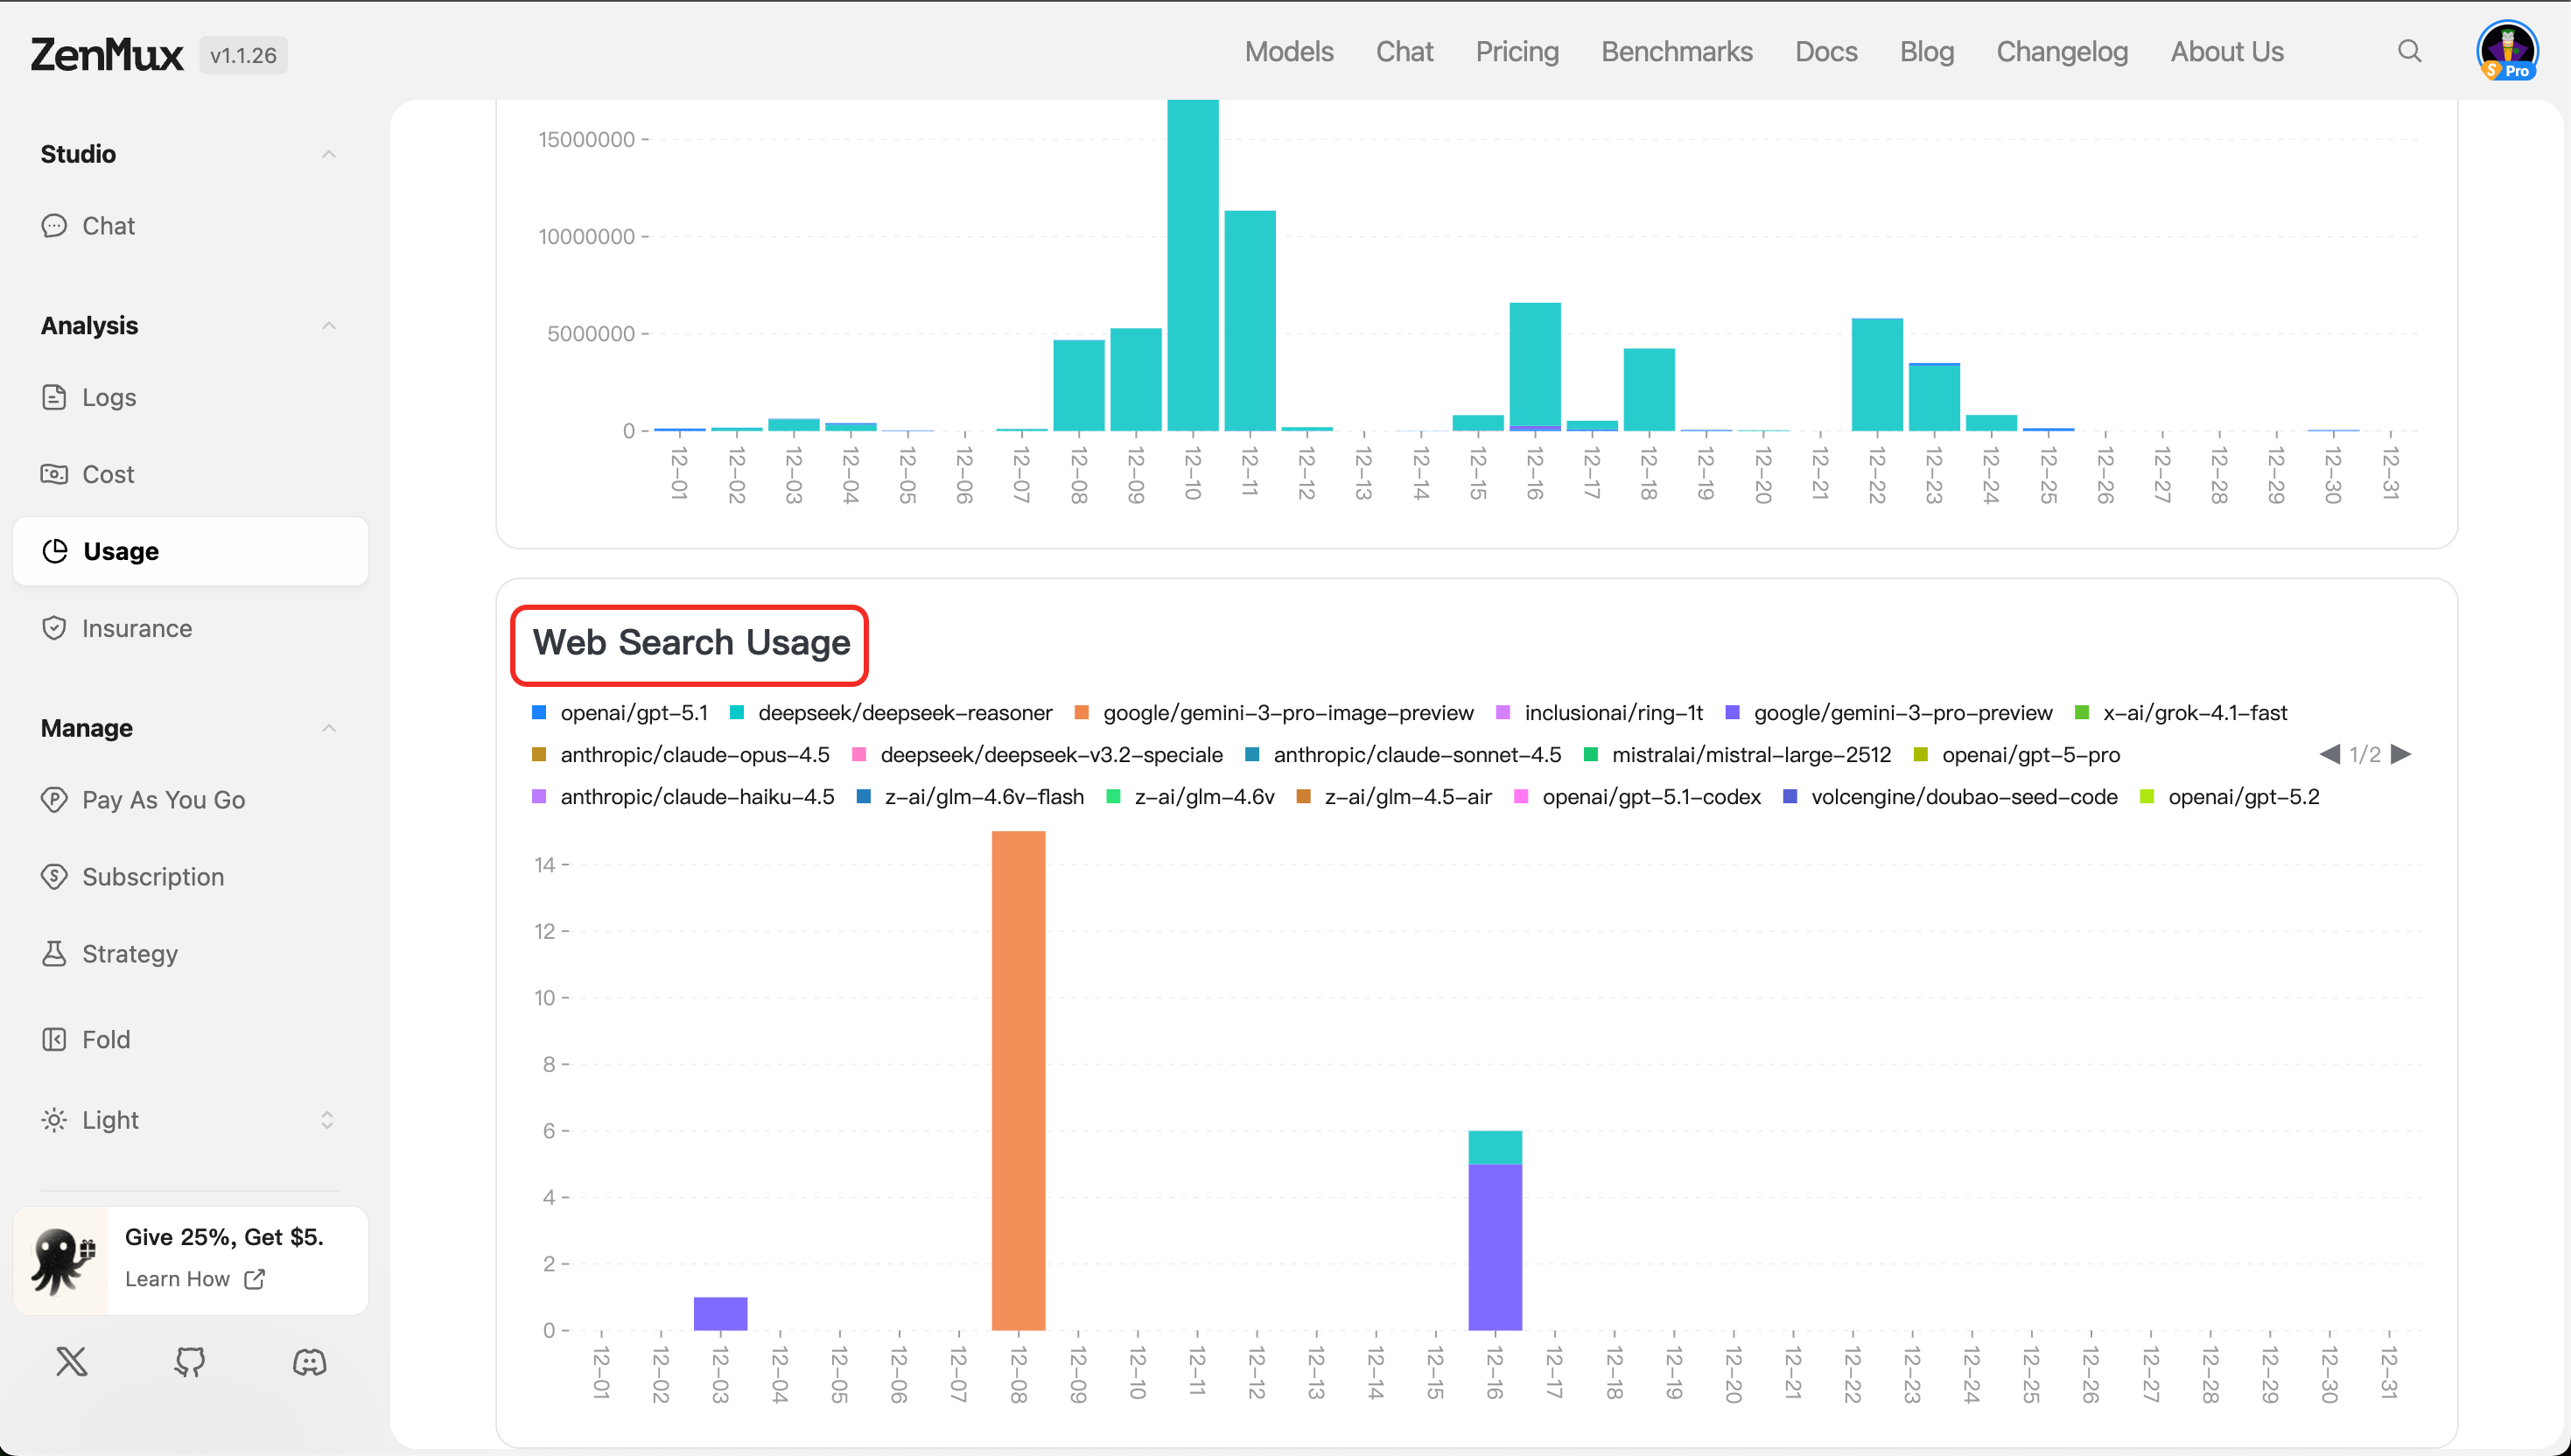Open the GitHub icon link
2571x1456 pixels.
190,1361
